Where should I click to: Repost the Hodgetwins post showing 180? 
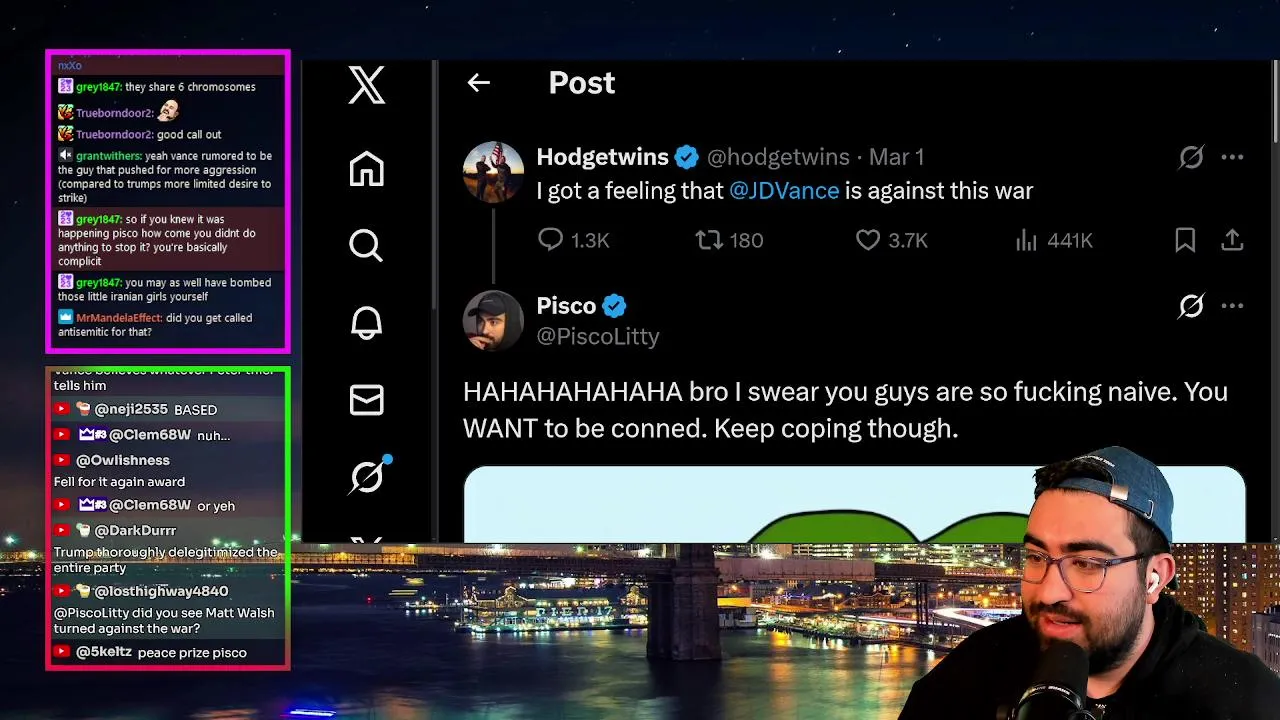click(709, 239)
